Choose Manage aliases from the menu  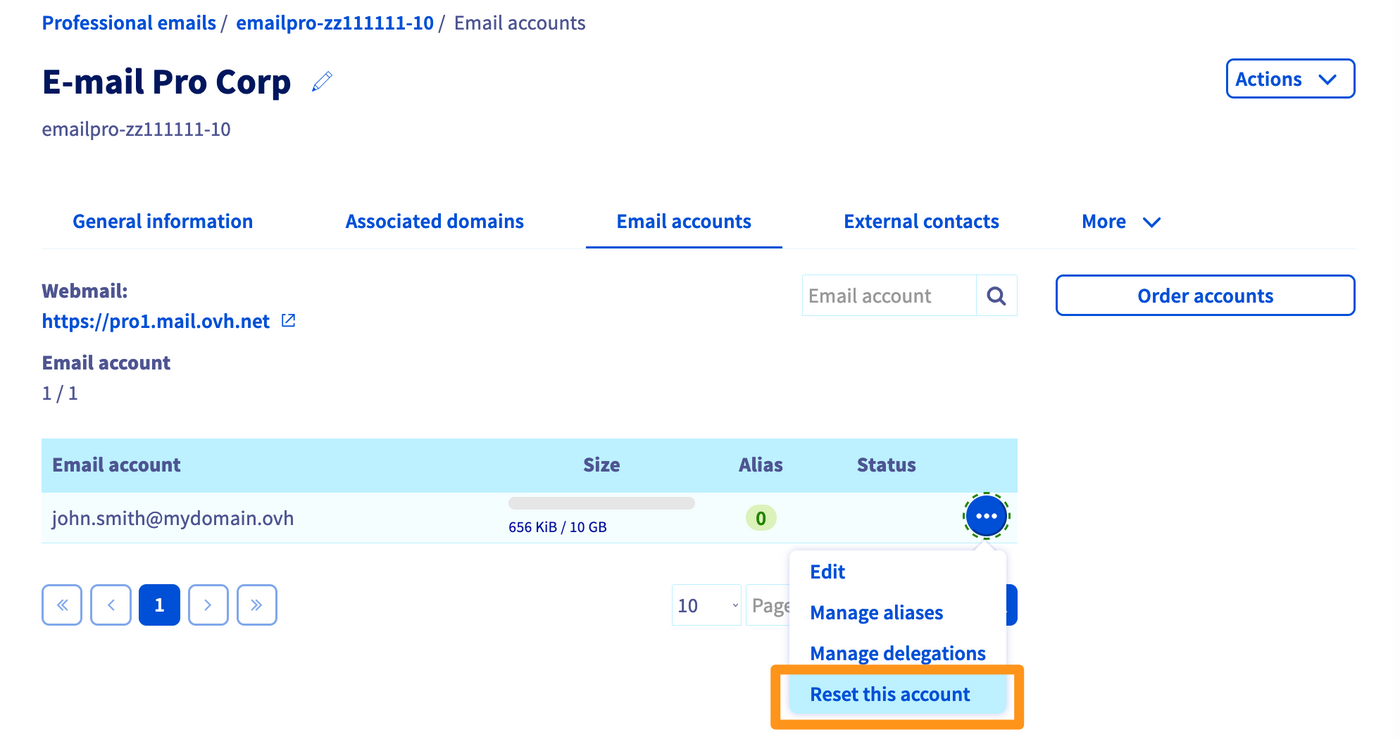point(876,613)
